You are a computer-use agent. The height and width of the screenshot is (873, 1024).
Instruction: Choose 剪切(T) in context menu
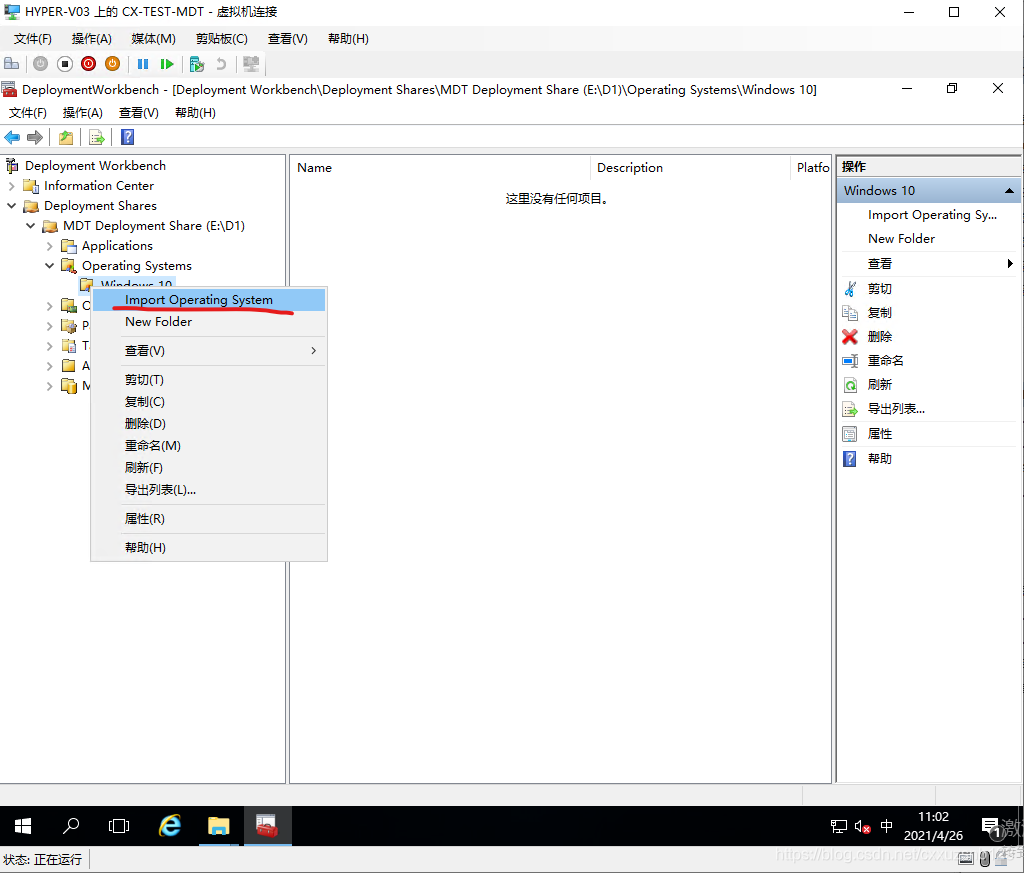point(209,379)
